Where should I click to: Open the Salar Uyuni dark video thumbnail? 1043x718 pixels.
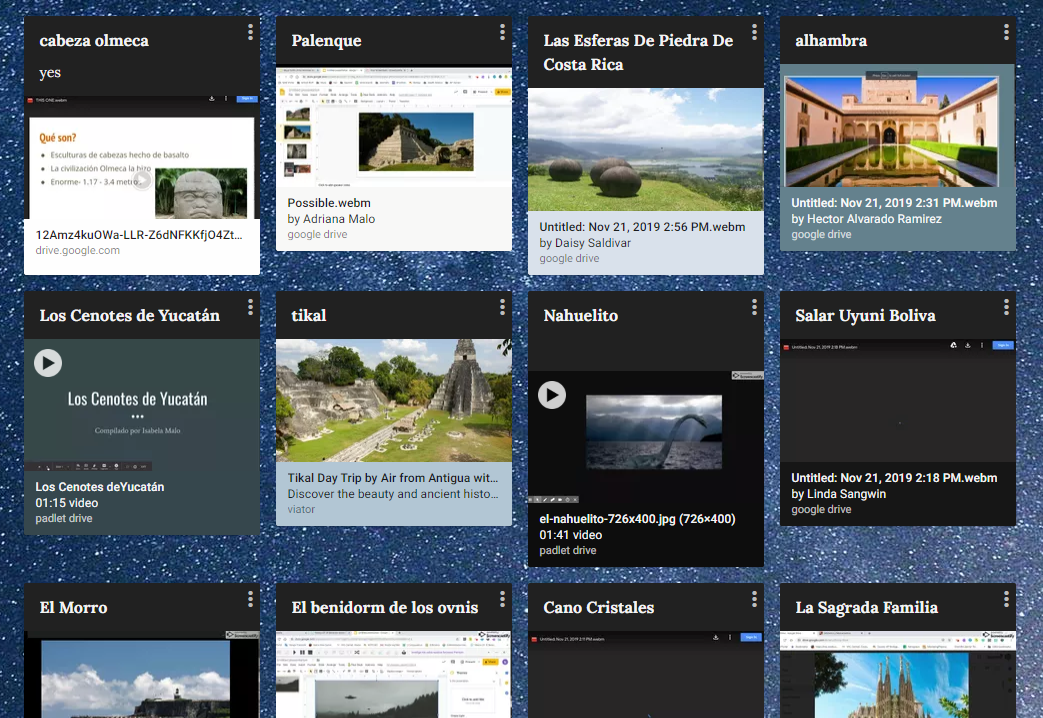pos(898,401)
